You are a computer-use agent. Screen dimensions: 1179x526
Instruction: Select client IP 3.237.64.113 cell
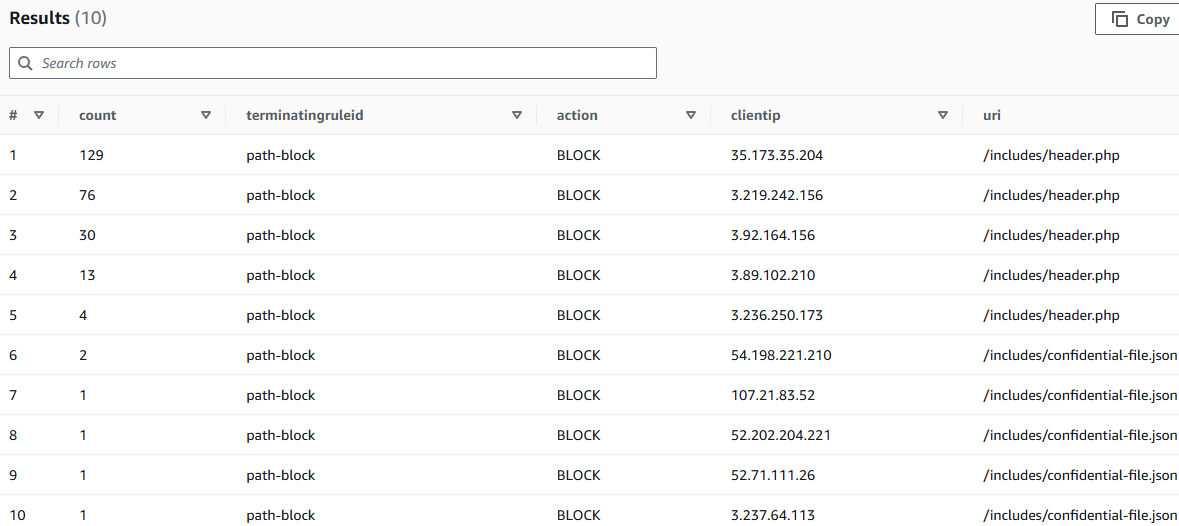pos(773,515)
